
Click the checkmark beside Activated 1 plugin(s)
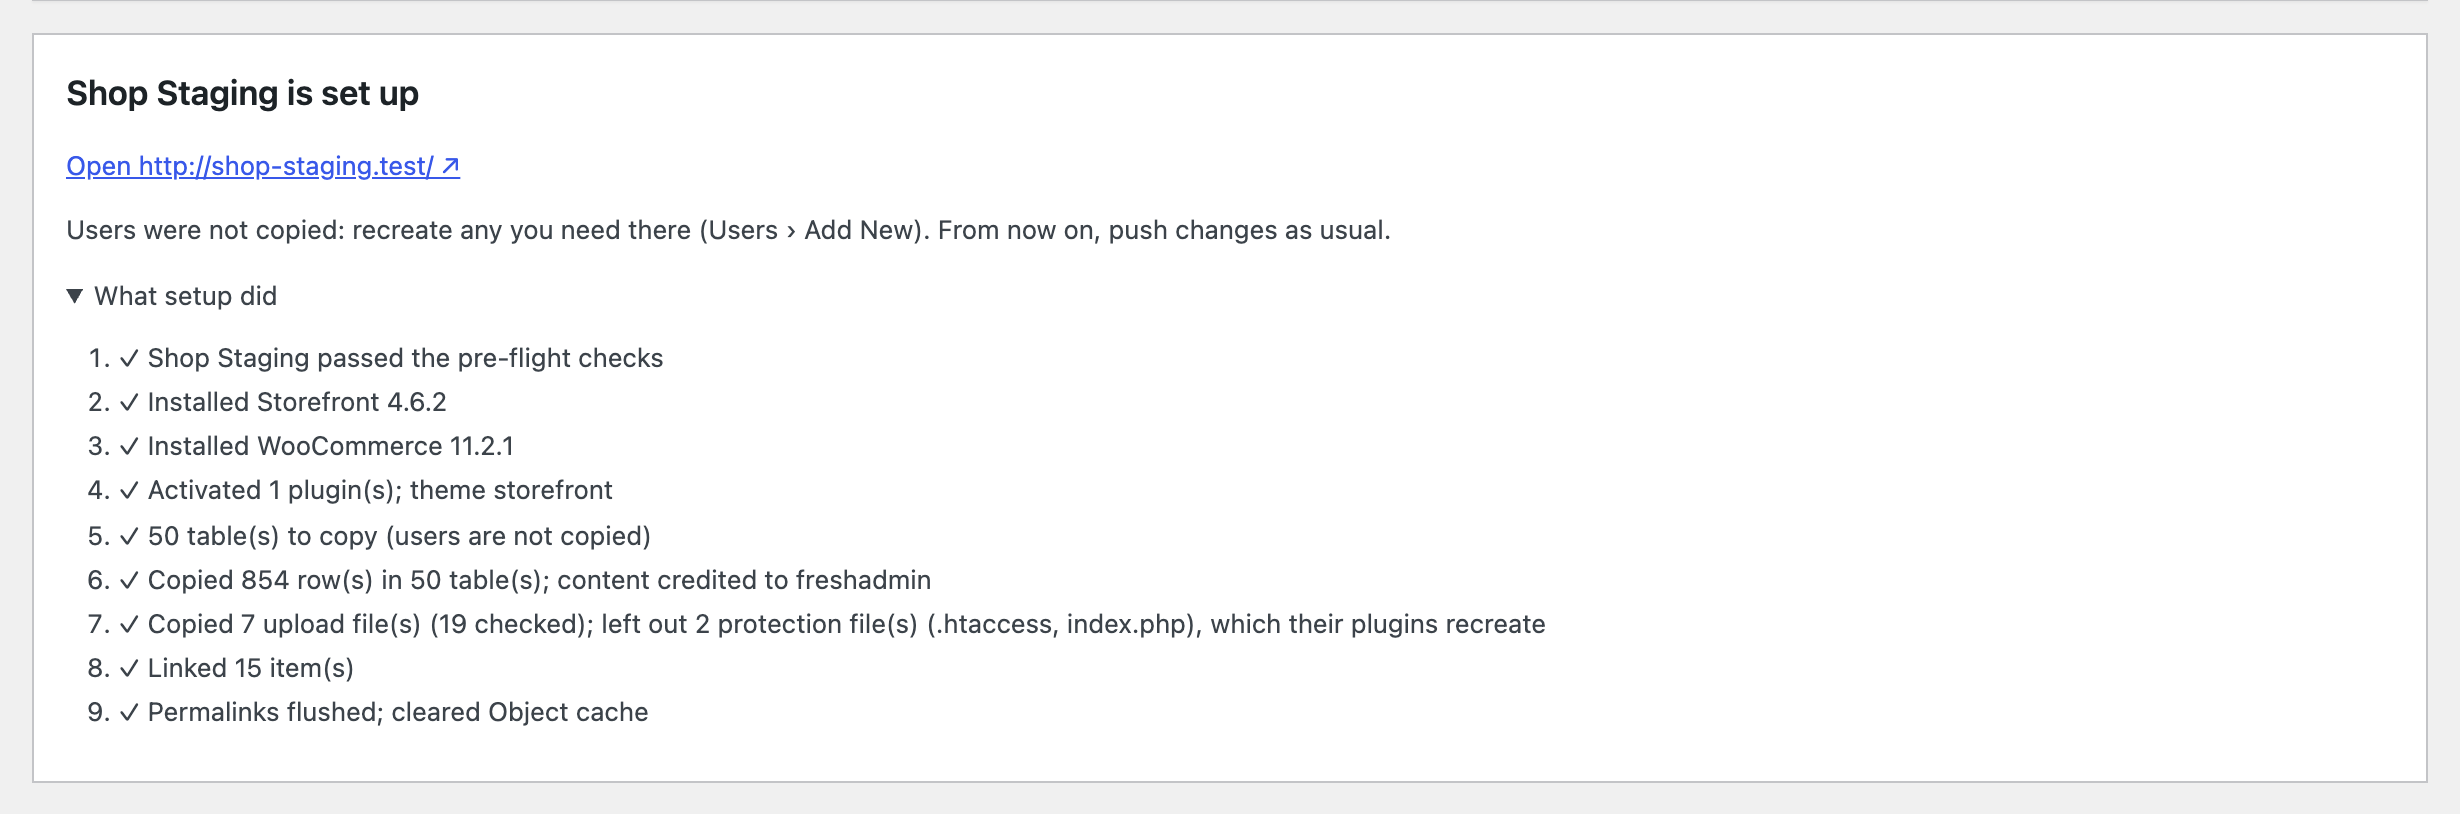129,491
